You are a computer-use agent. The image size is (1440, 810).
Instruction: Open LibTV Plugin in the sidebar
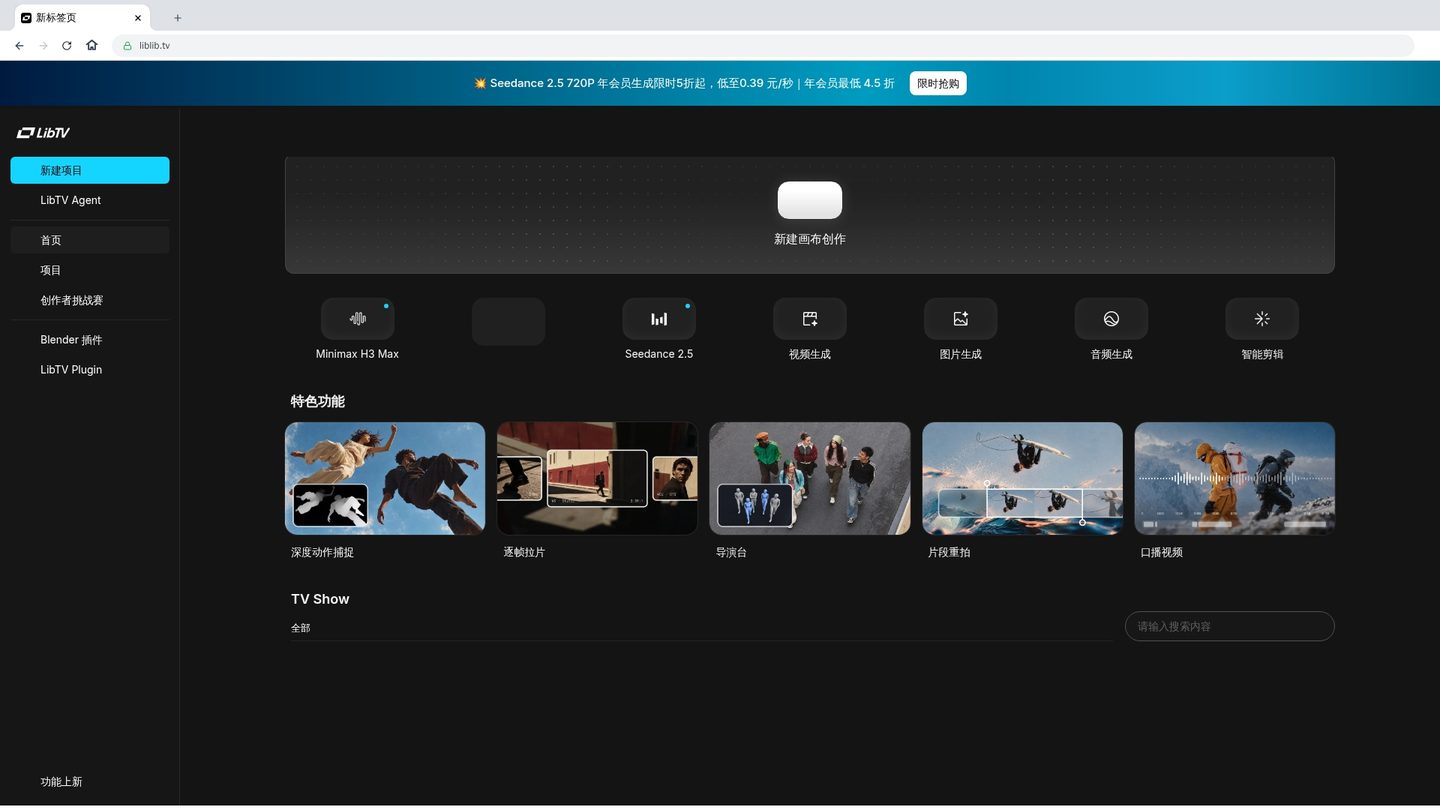click(90, 370)
